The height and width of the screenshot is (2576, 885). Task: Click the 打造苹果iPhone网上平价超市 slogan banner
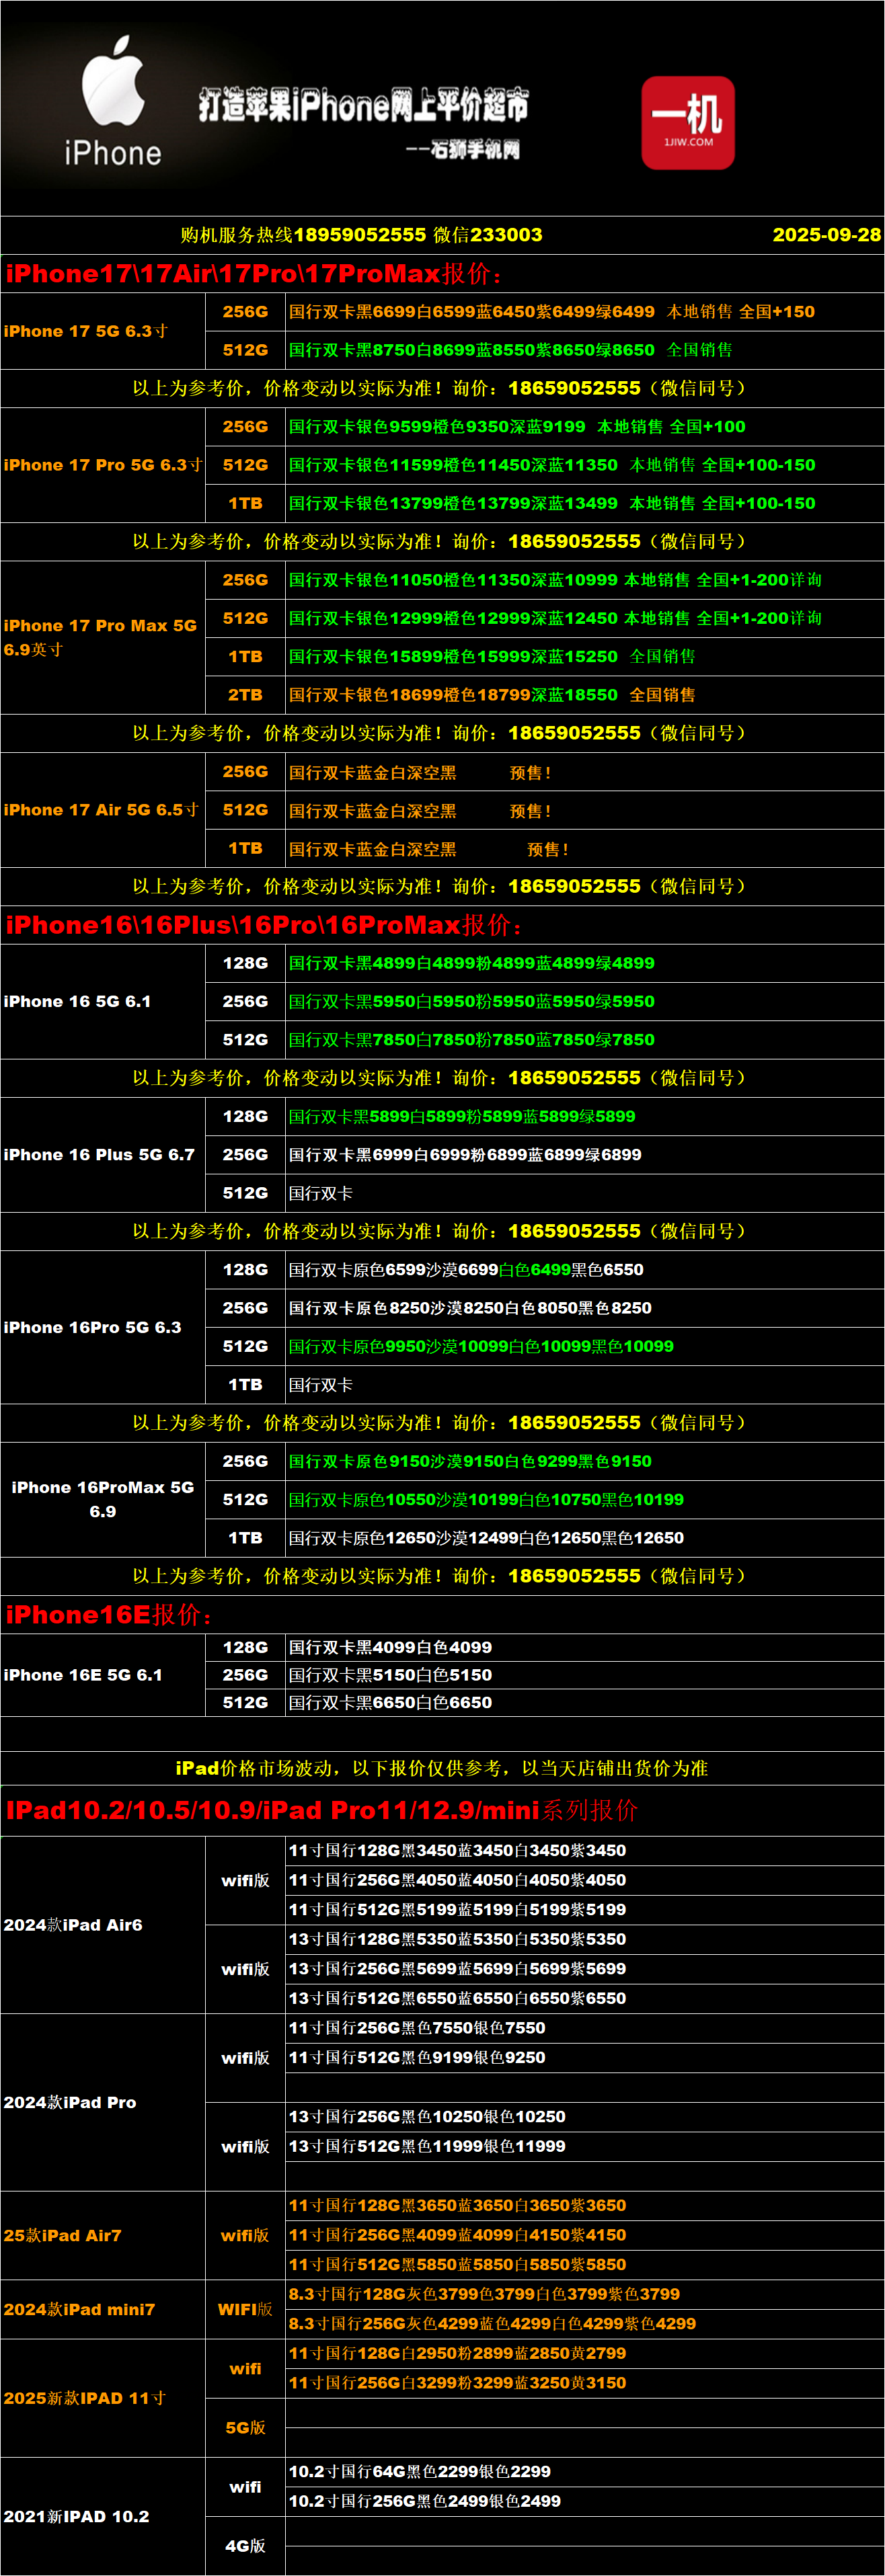tap(363, 104)
